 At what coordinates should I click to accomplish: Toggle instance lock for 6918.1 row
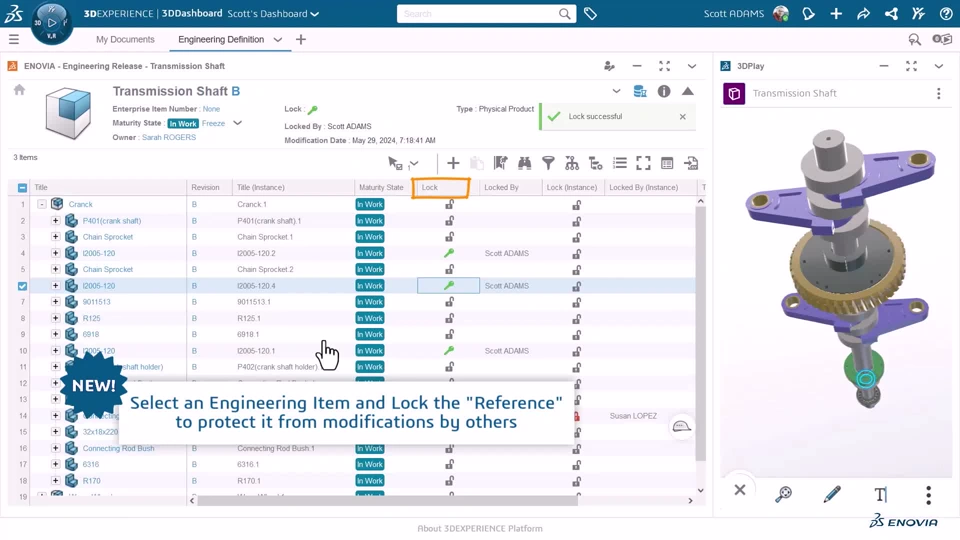tap(577, 335)
